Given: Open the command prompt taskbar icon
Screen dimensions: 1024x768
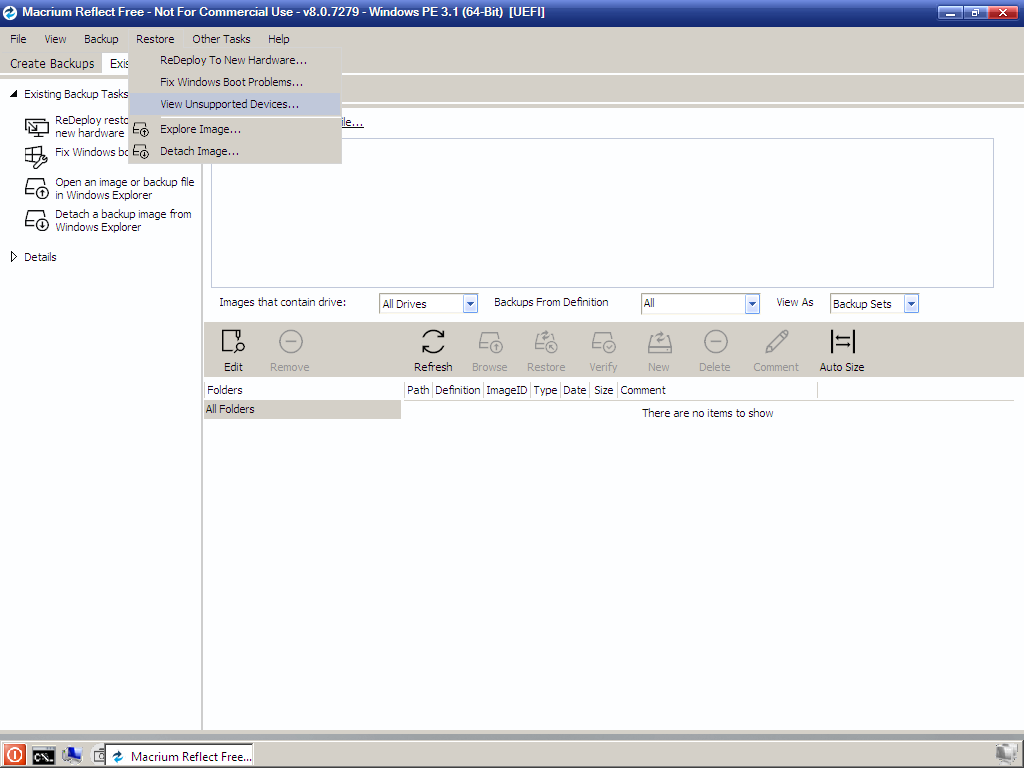Looking at the screenshot, I should tap(44, 756).
